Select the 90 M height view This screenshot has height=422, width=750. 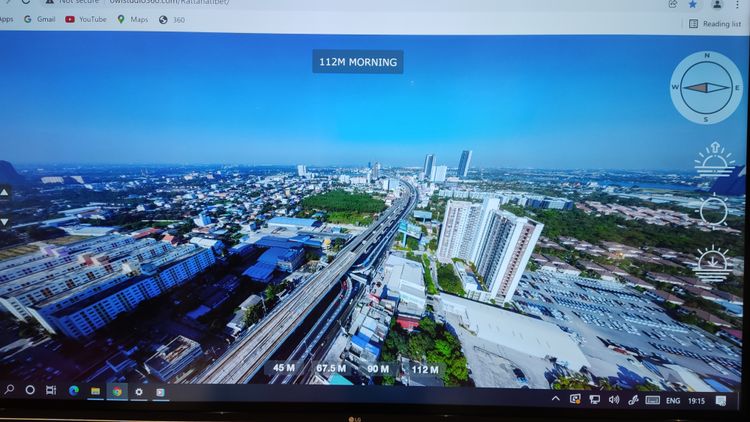coord(378,369)
